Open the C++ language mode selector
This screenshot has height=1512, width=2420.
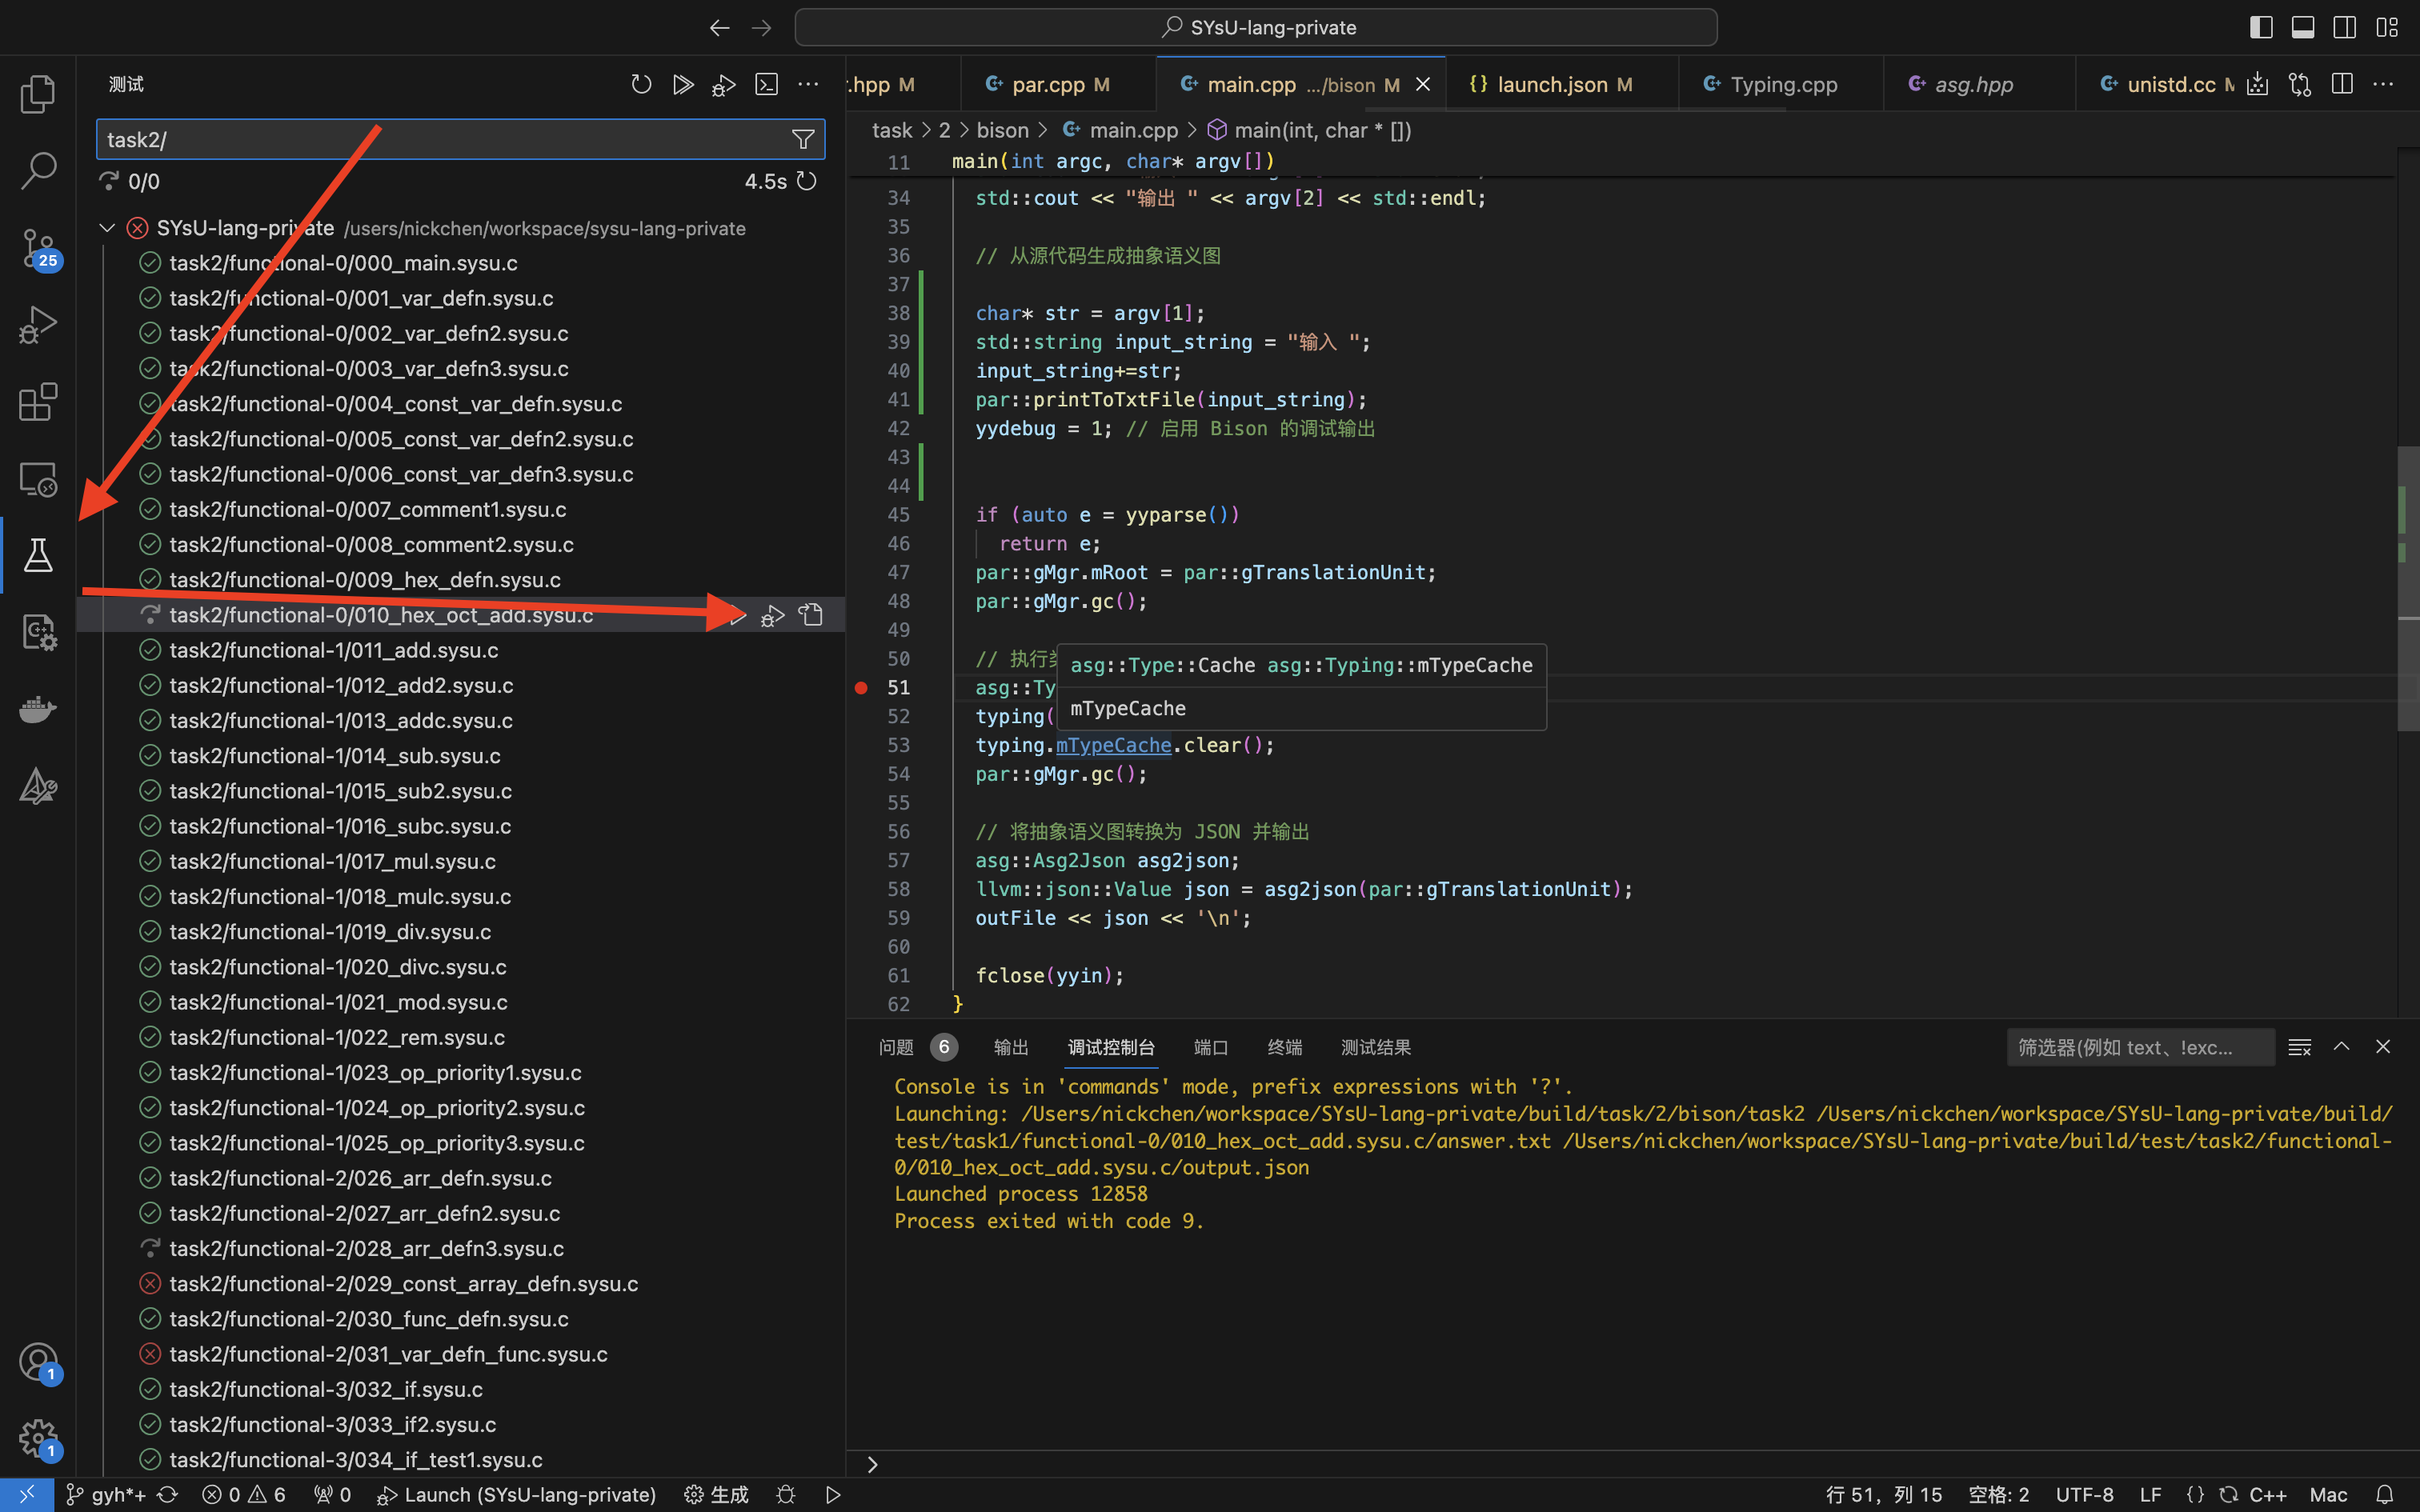pyautogui.click(x=2267, y=1494)
